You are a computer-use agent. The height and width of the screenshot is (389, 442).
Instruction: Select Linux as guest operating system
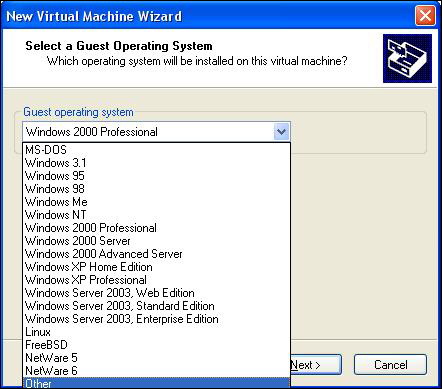pos(157,332)
